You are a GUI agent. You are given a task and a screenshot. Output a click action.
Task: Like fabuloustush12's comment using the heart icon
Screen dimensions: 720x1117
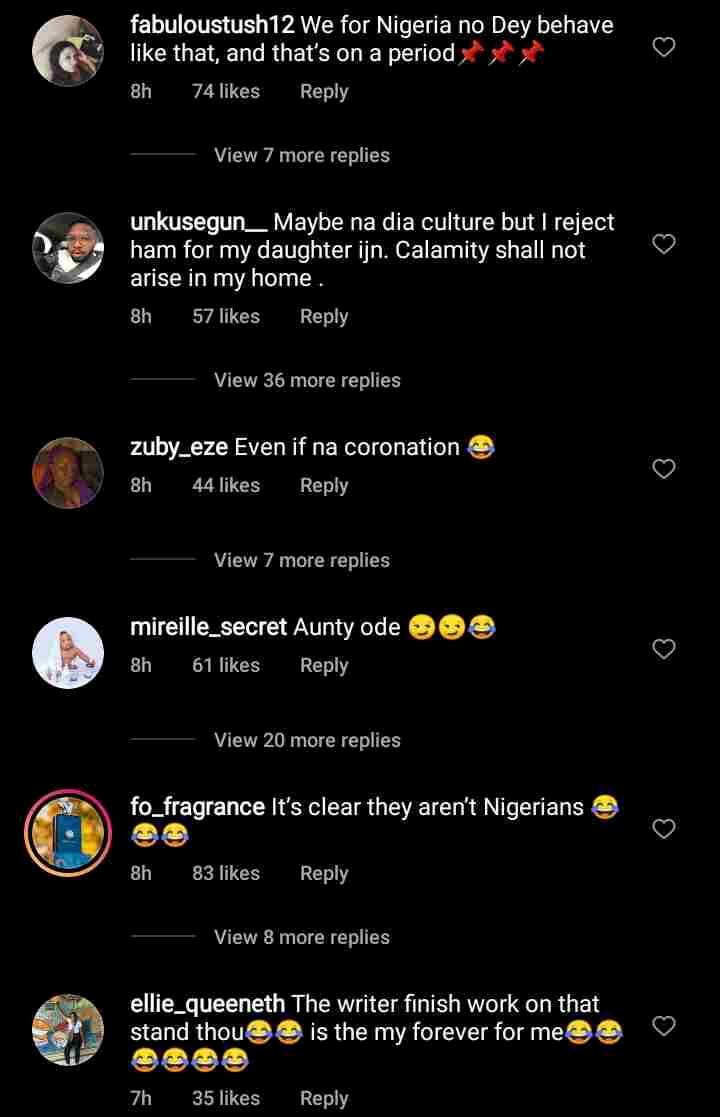(663, 47)
